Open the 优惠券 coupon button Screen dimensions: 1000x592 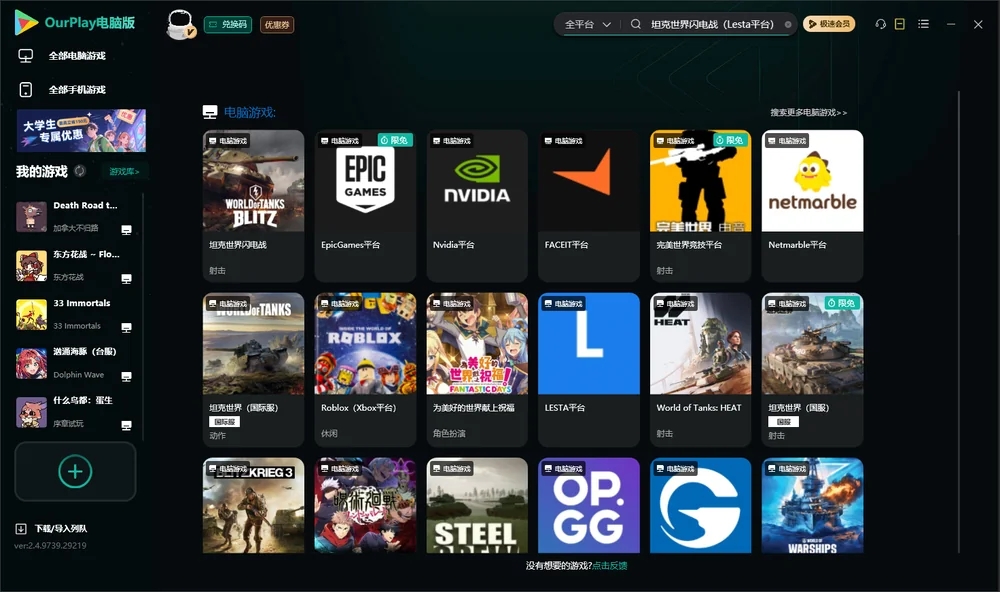point(277,25)
